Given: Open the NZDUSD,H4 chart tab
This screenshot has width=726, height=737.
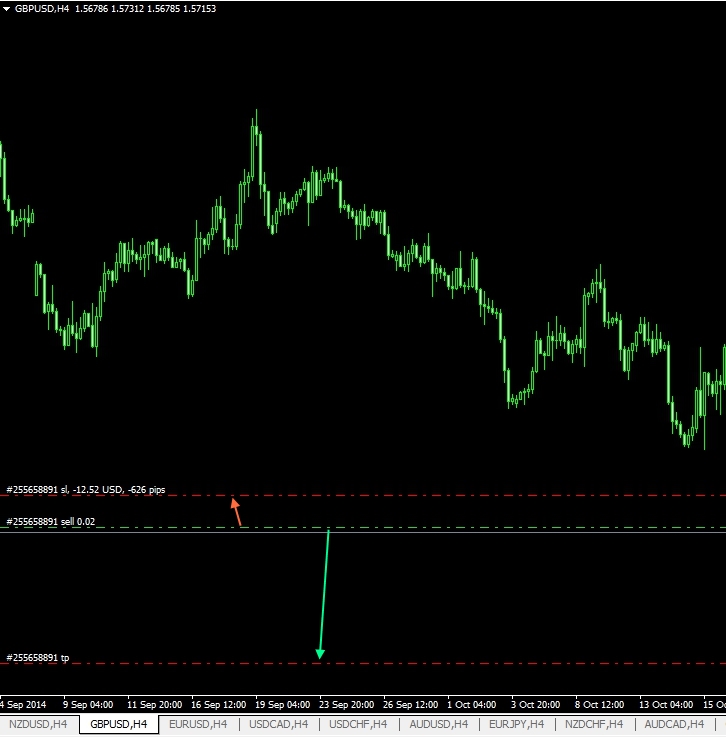Looking at the screenshot, I should pyautogui.click(x=38, y=724).
